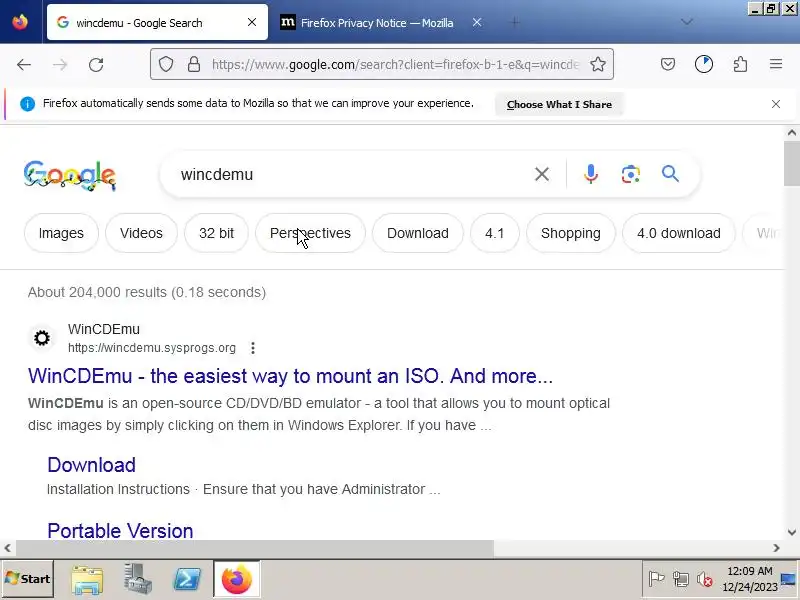
Task: Bookmark this page with the star icon
Action: (x=598, y=64)
